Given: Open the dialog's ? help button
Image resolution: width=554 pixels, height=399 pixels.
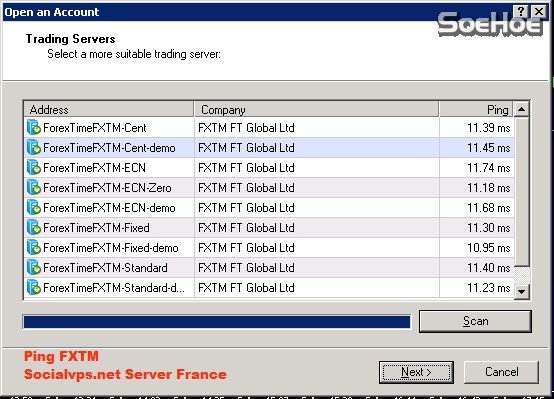Looking at the screenshot, I should 521,12.
